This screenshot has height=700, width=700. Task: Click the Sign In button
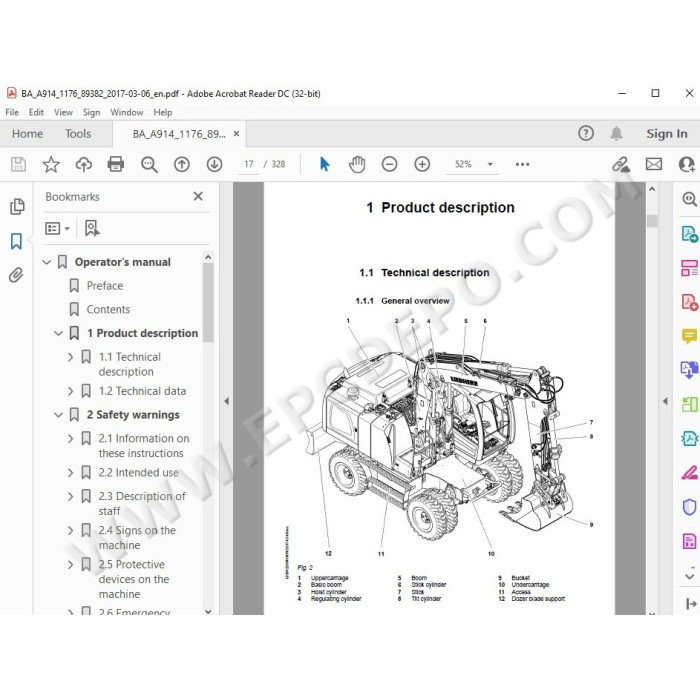667,133
